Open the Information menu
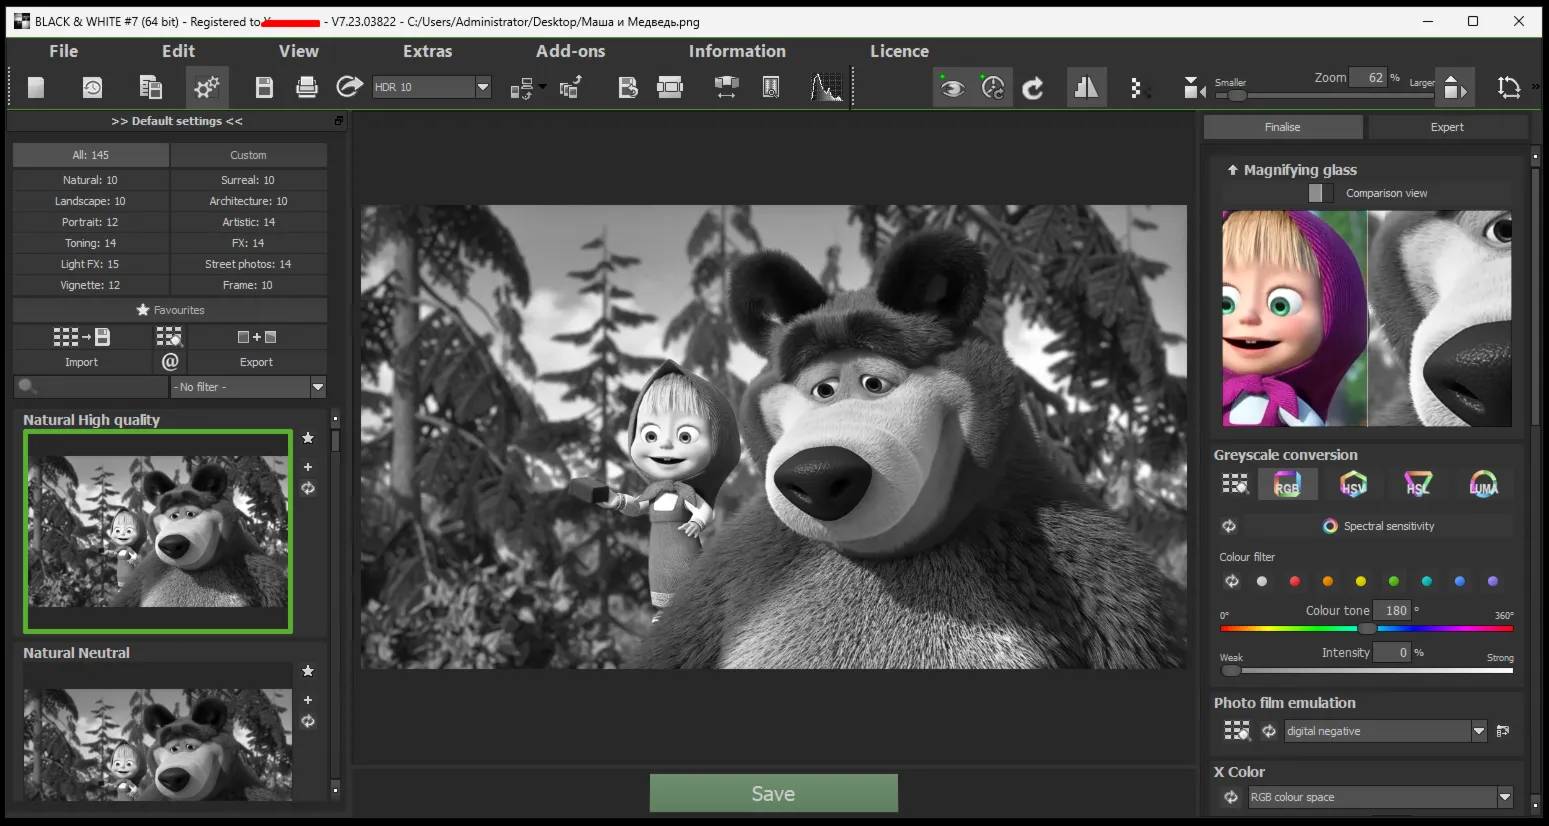This screenshot has height=826, width=1549. tap(737, 51)
